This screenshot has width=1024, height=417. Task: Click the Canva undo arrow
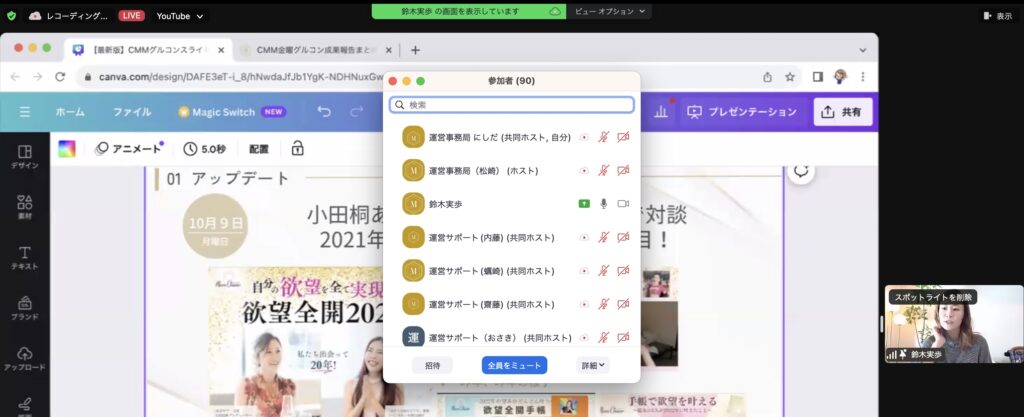pos(324,112)
